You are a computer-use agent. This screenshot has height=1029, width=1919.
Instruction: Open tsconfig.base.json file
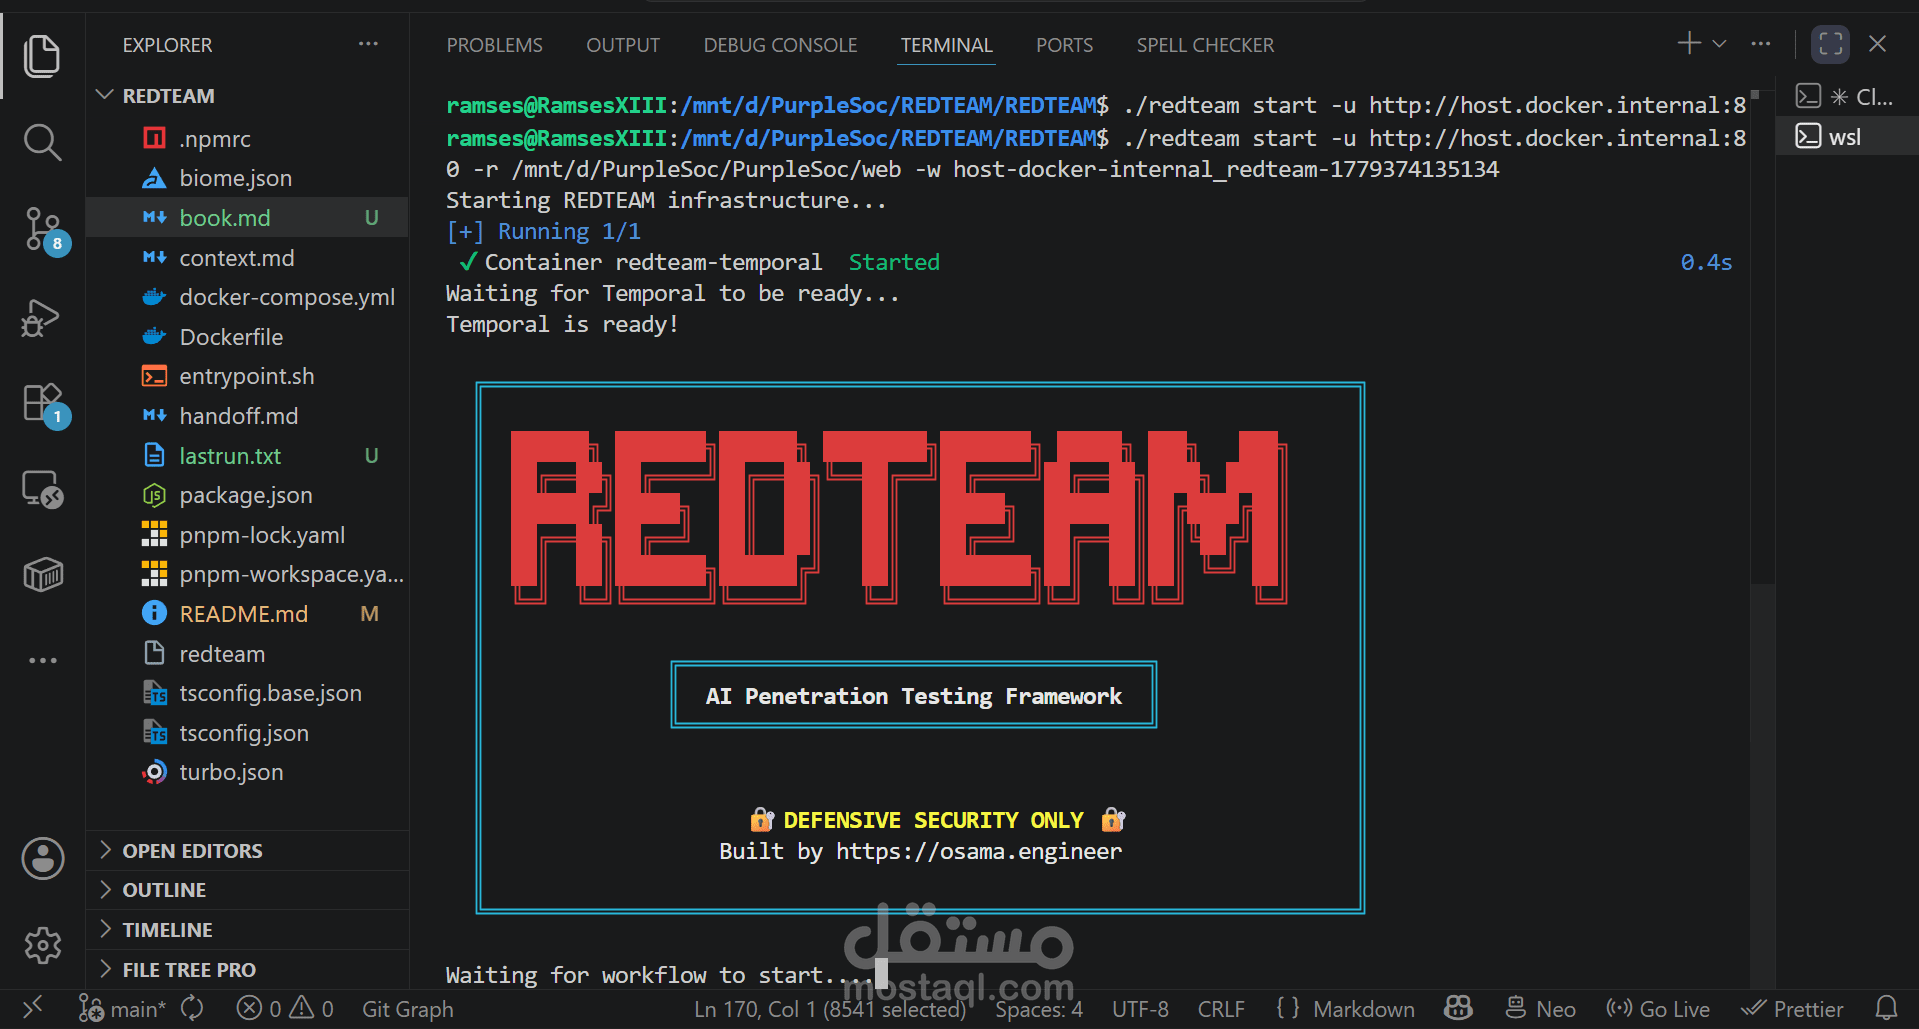point(247,693)
